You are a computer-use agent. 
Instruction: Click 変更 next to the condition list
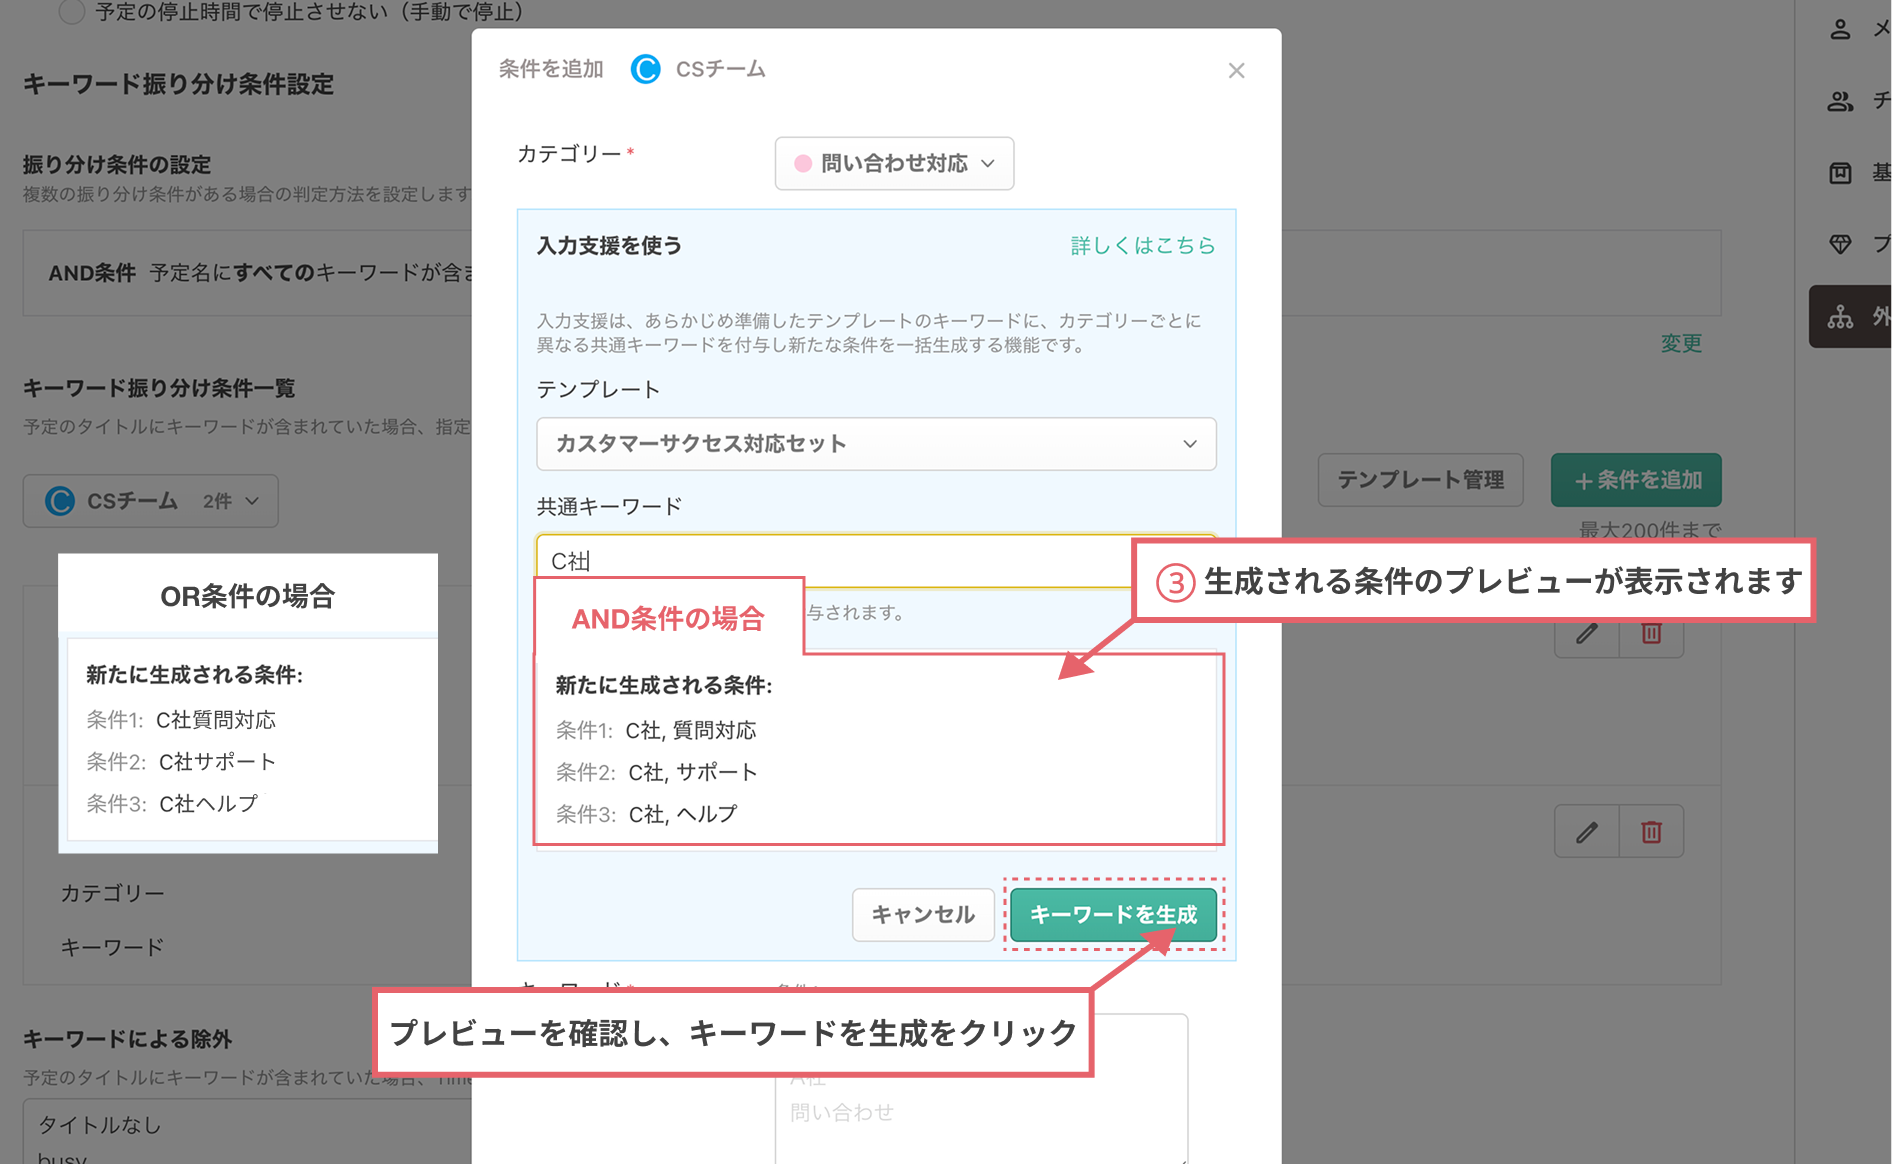click(1680, 344)
